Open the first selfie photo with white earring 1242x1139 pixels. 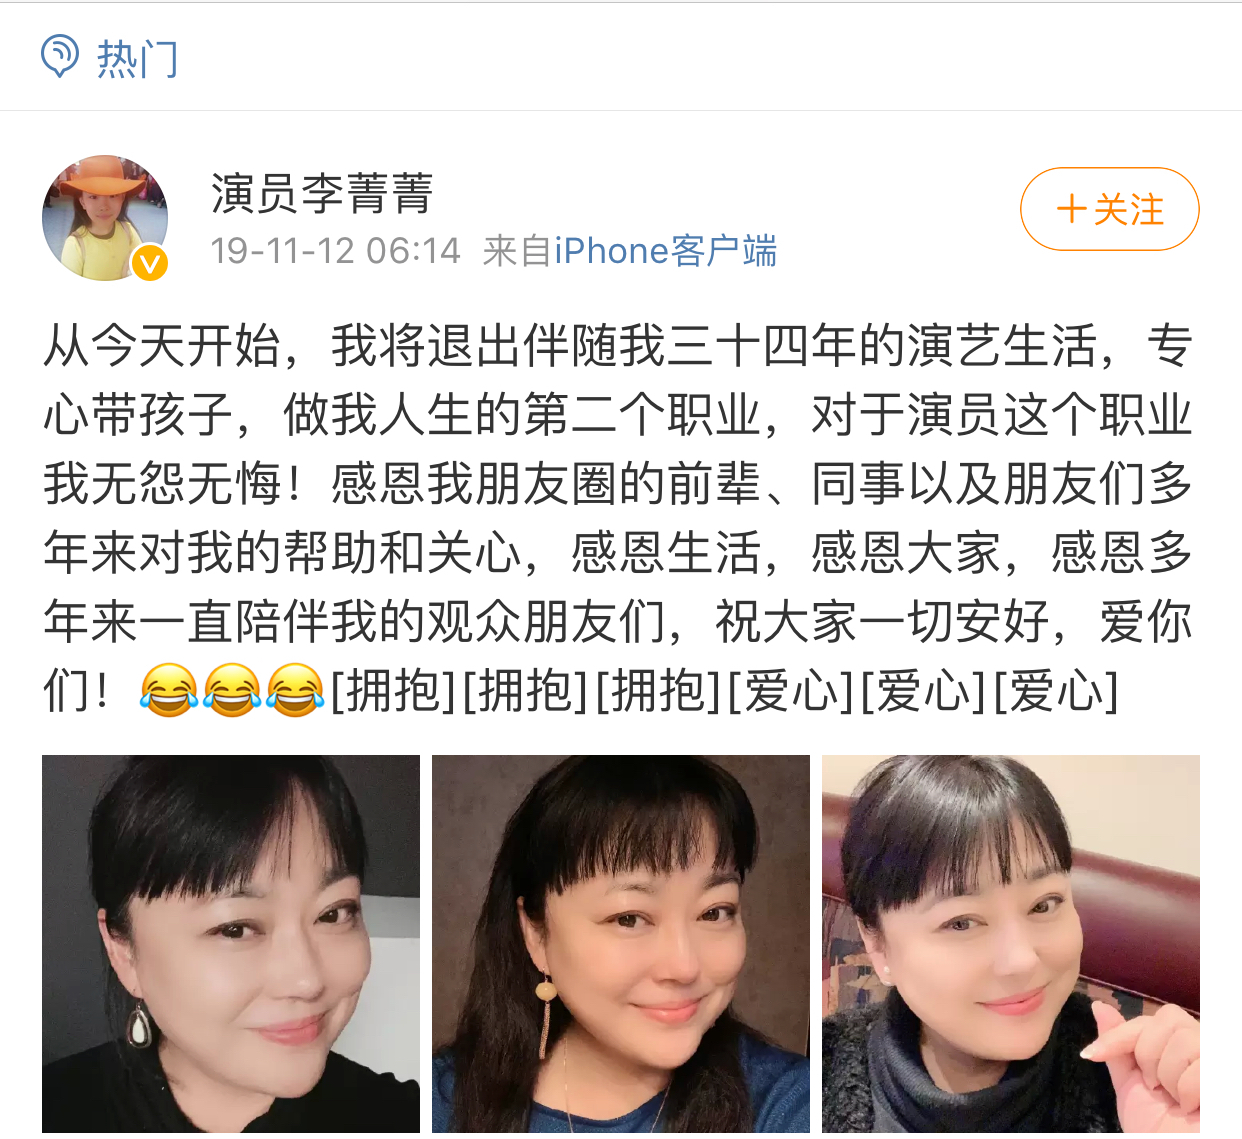click(231, 944)
